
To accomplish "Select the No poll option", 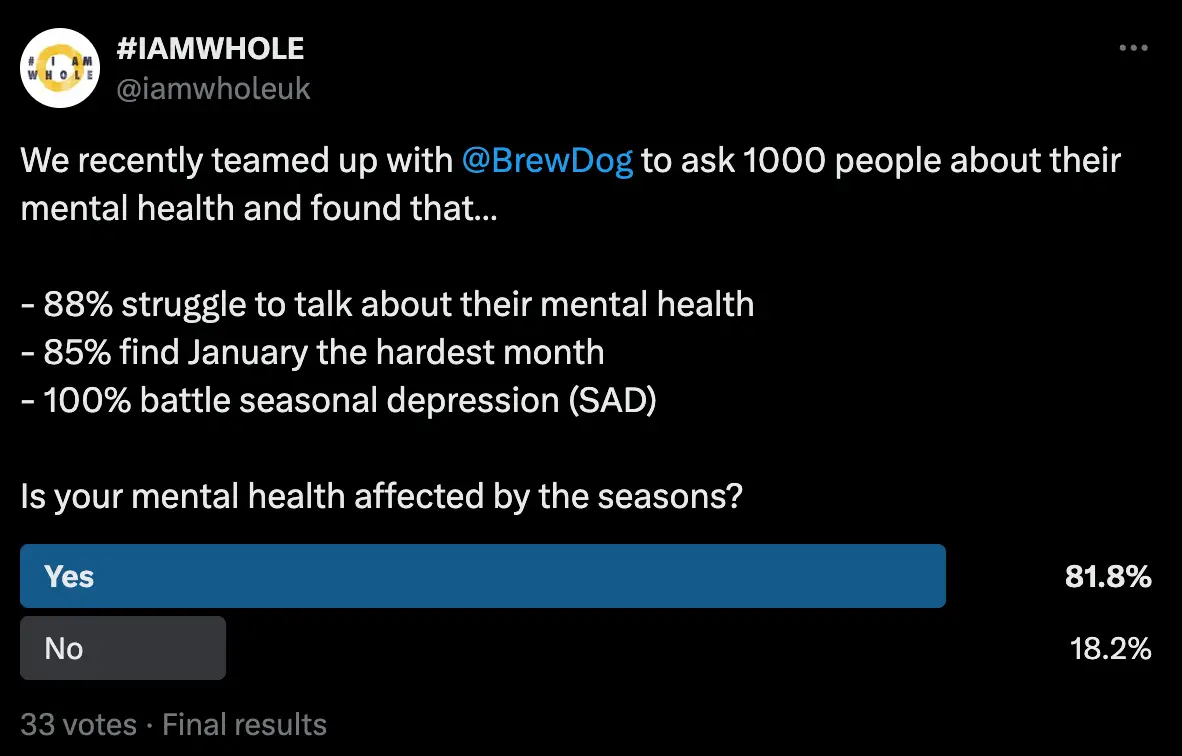I will tap(123, 648).
